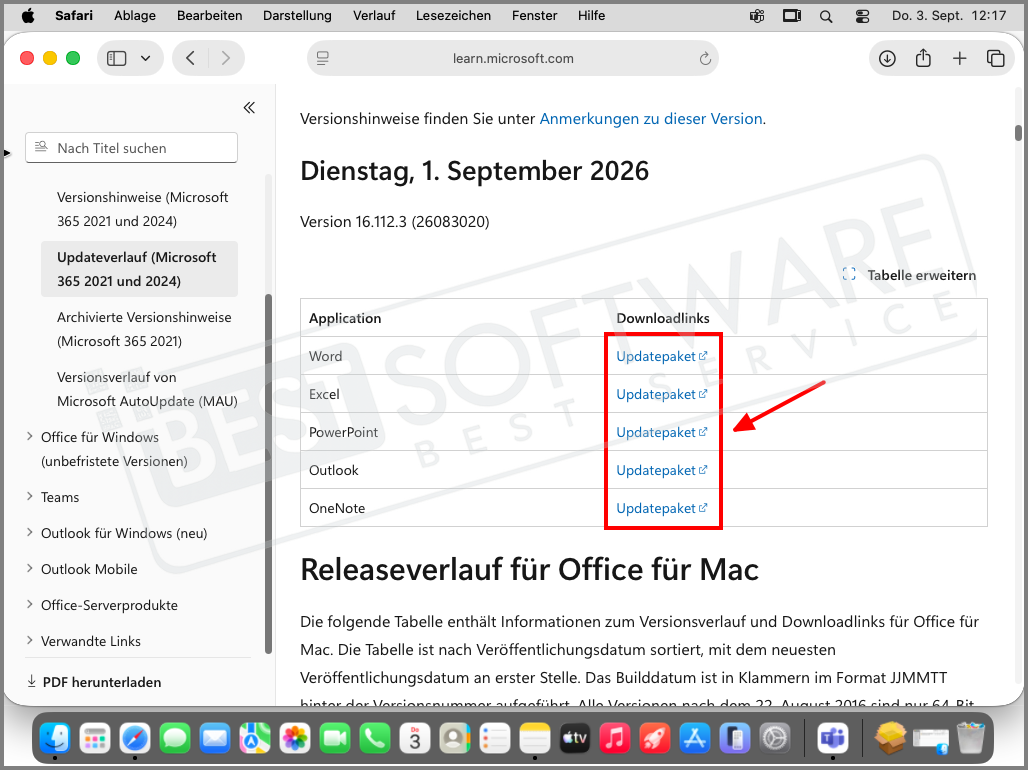Open Launchpad apps grid in Dock
1028x771 pixels.
point(95,739)
